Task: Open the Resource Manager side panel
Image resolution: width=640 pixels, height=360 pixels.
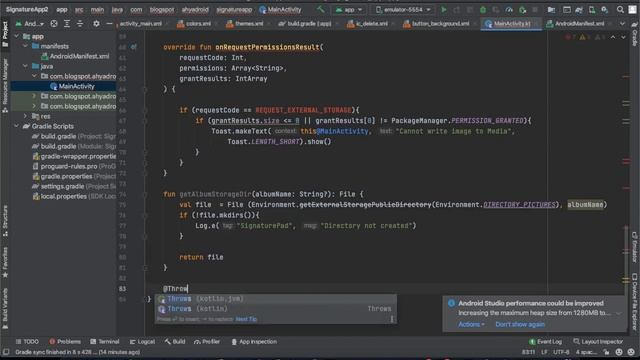Action: pyautogui.click(x=5, y=85)
